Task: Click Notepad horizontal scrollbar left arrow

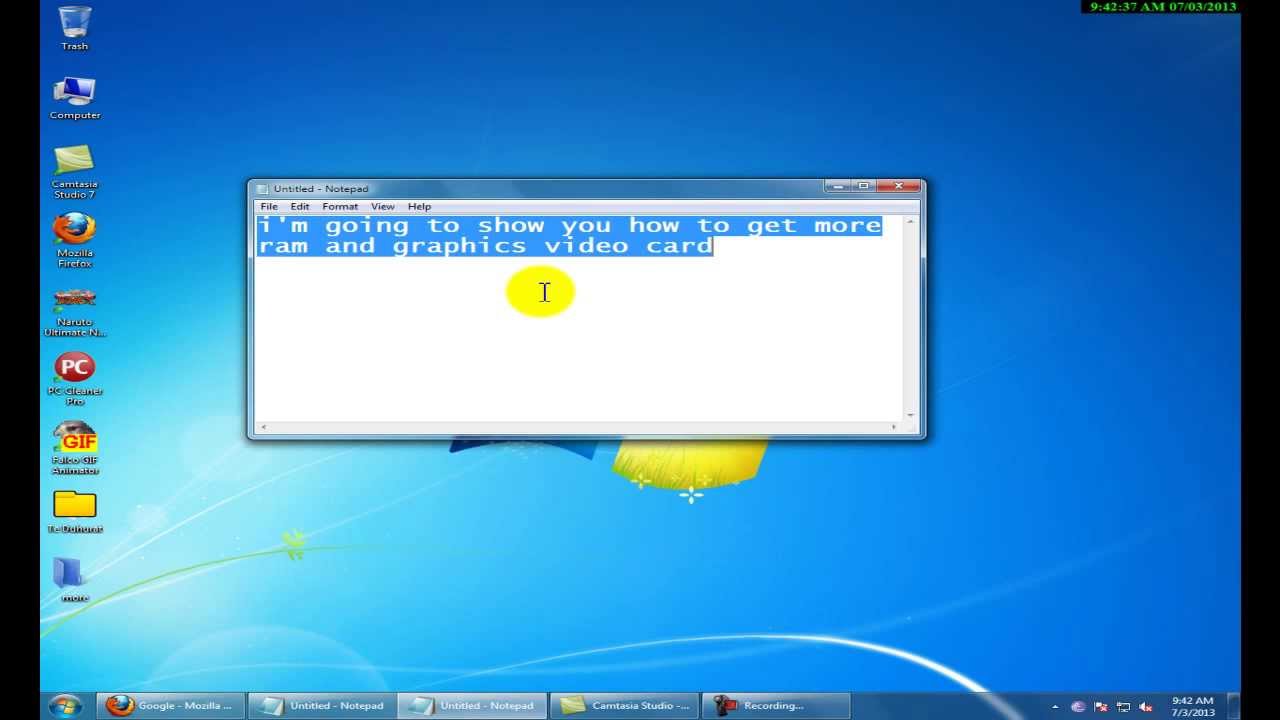Action: [x=262, y=427]
